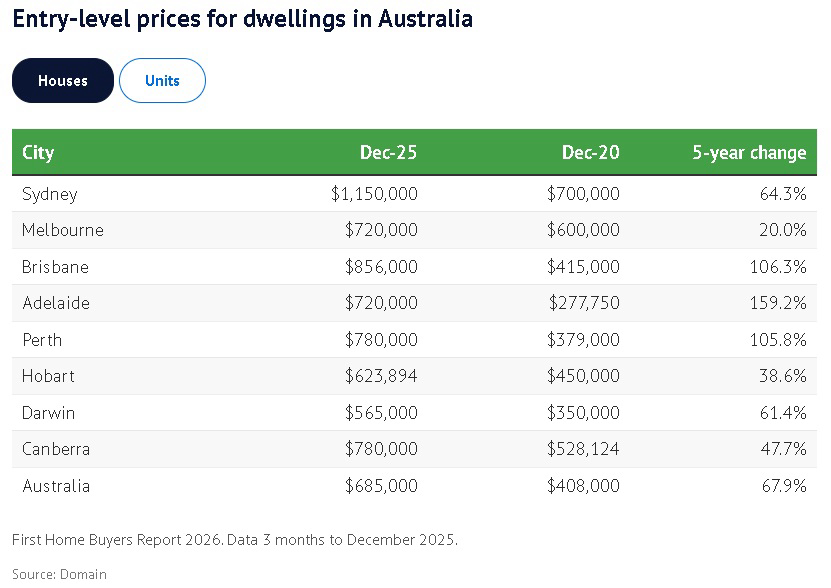
Task: Select the Darwin row label
Action: click(x=48, y=413)
